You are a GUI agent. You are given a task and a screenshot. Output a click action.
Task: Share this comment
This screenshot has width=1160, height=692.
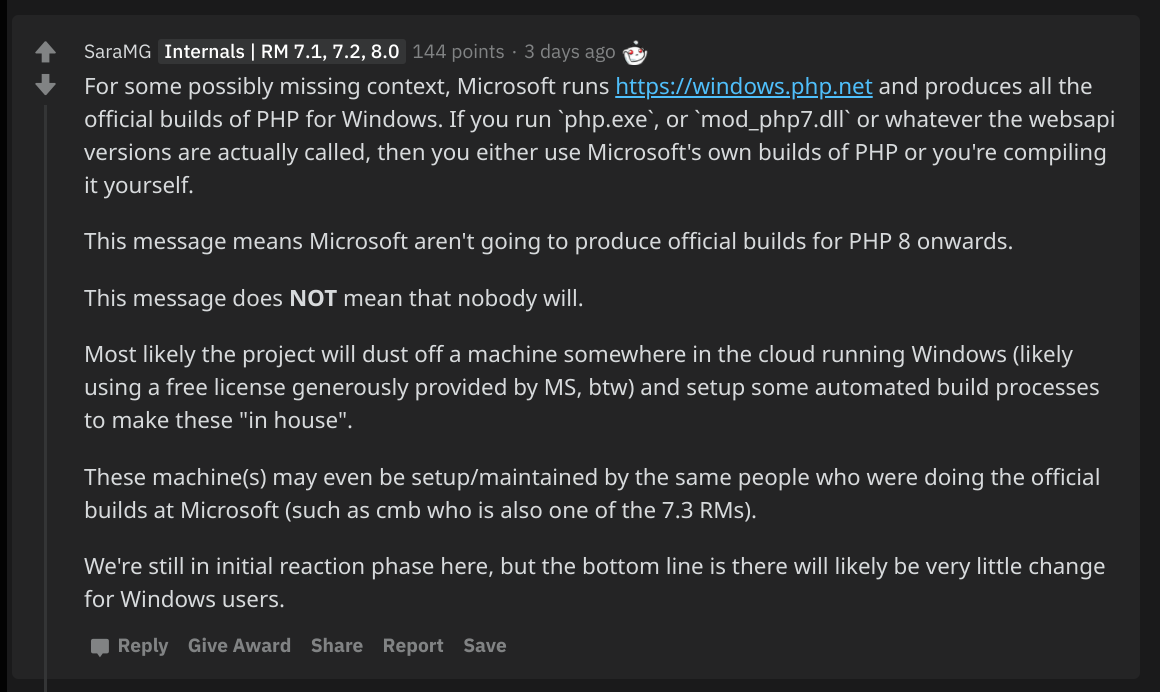(336, 646)
